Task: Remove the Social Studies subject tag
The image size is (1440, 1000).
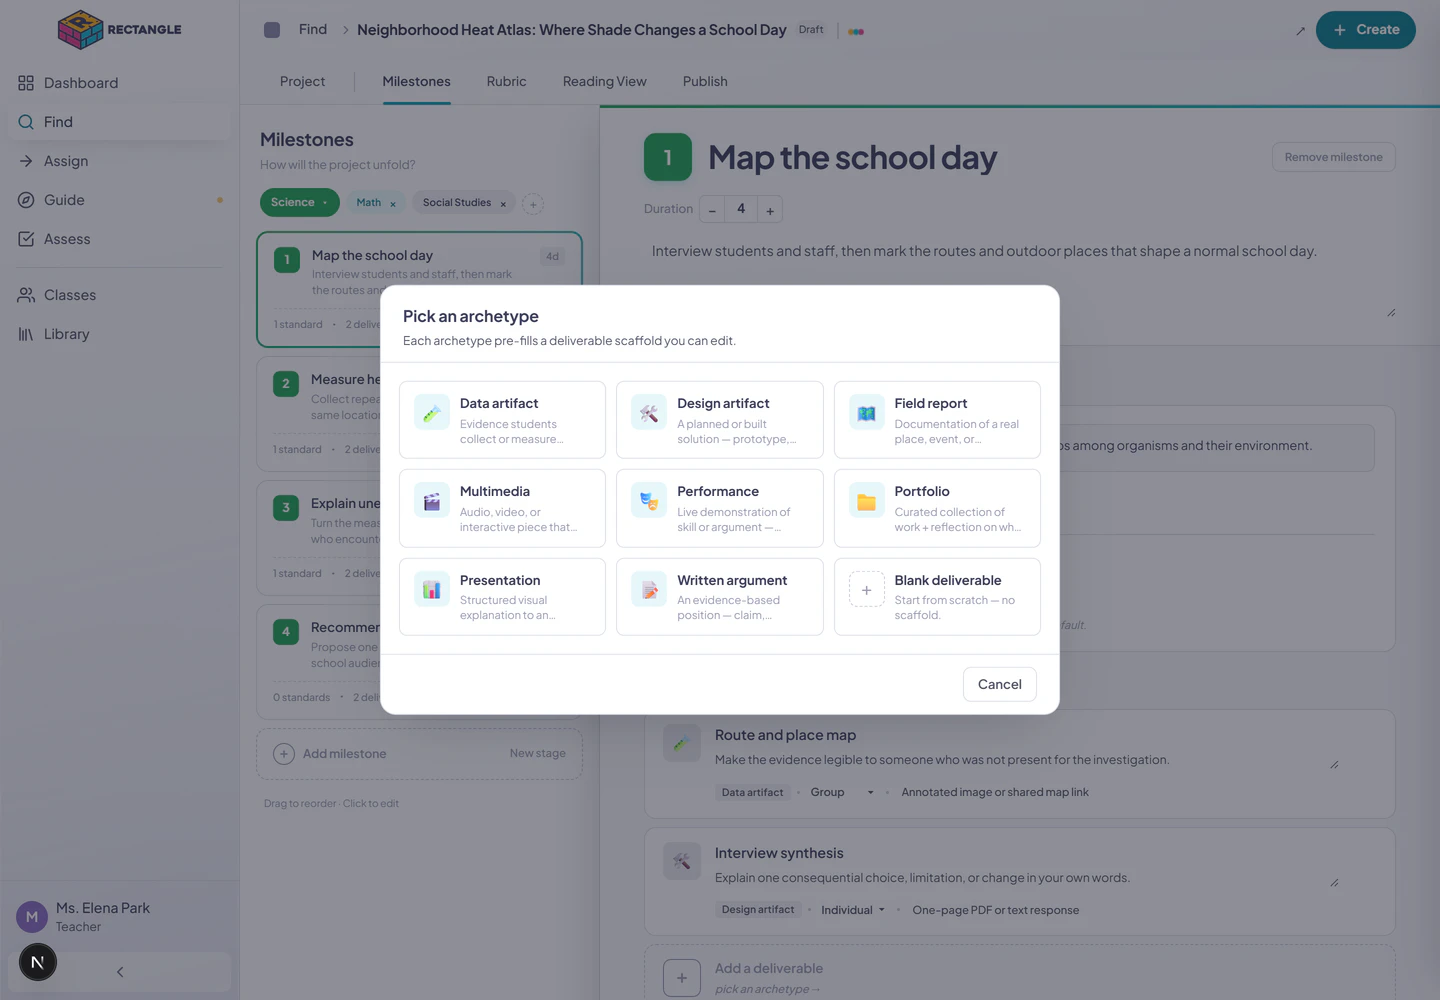Action: click(x=503, y=204)
